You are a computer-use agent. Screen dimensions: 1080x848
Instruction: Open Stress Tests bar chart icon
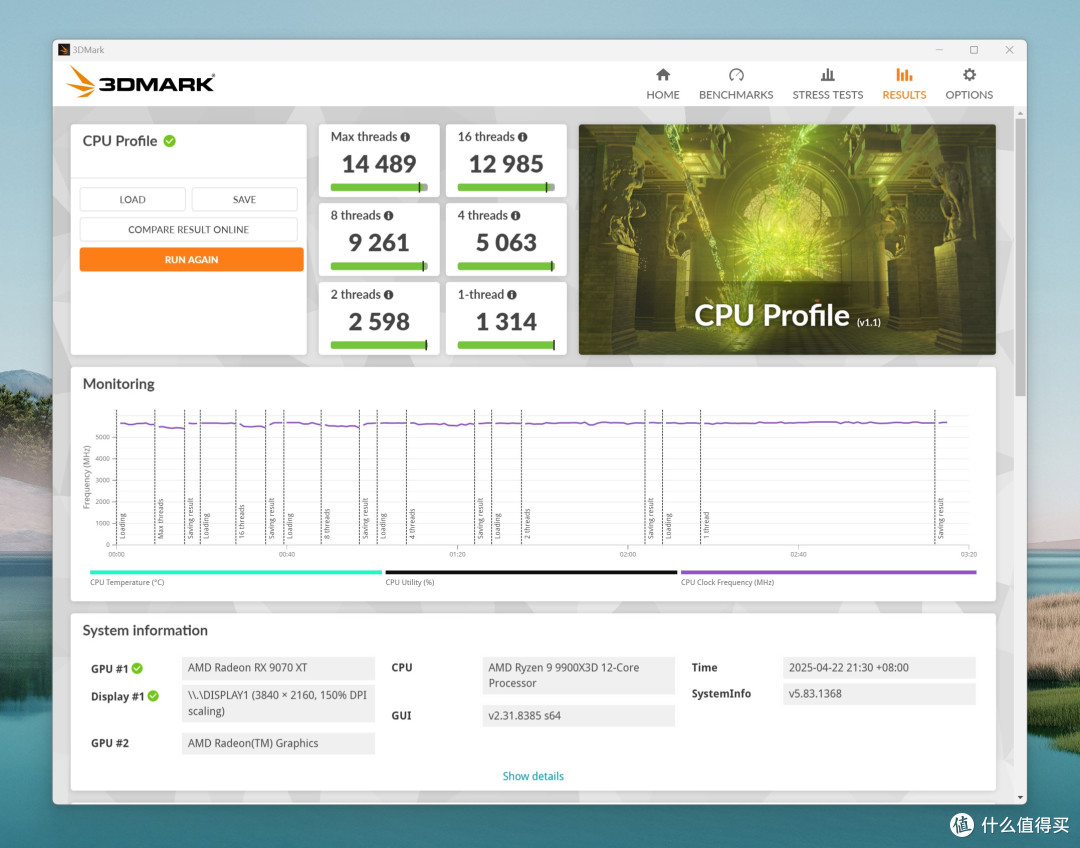[x=827, y=74]
